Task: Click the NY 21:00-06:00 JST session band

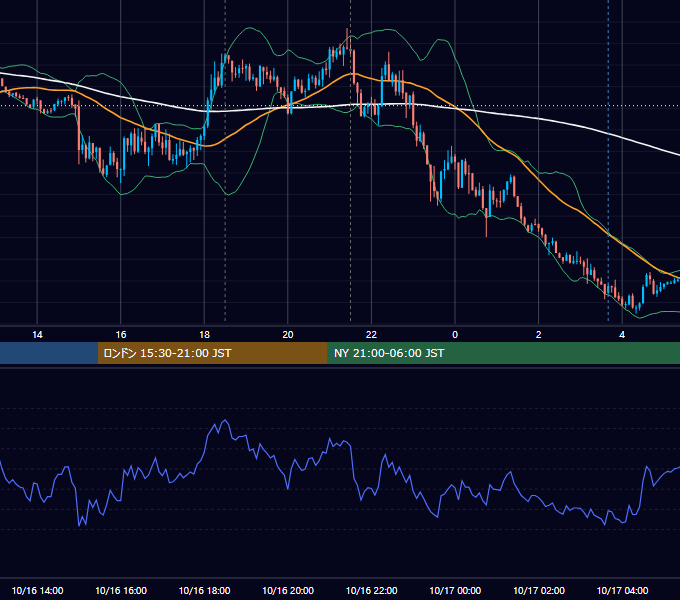Action: pos(503,353)
